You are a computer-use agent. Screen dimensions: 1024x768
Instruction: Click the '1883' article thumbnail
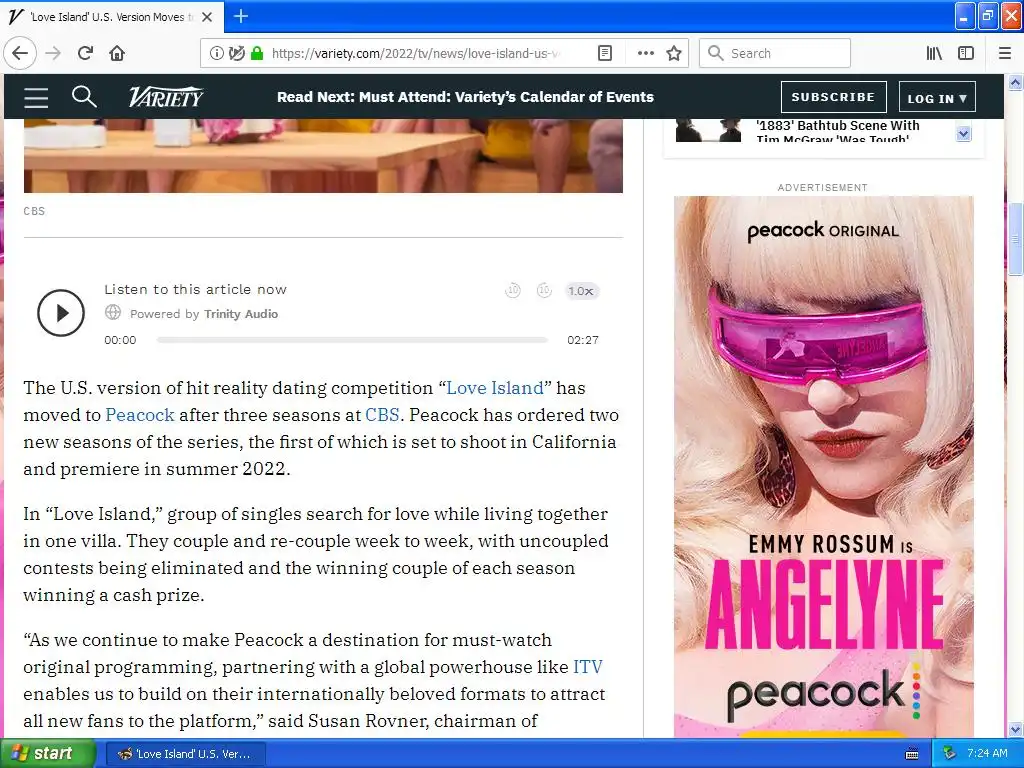click(x=708, y=130)
